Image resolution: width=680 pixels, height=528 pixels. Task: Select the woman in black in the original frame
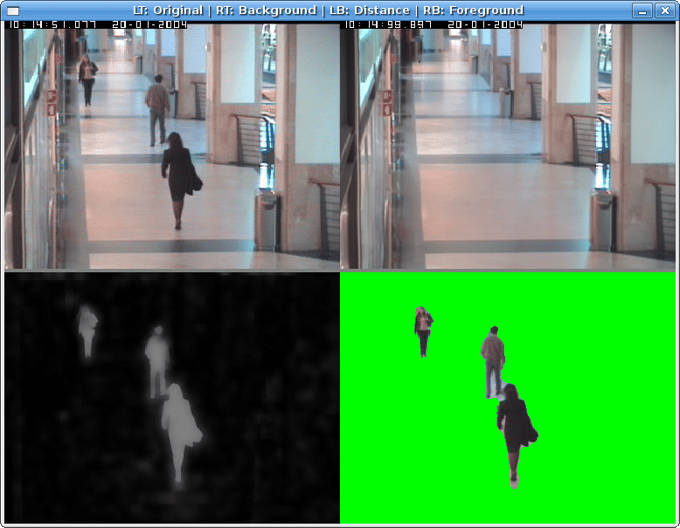point(180,175)
